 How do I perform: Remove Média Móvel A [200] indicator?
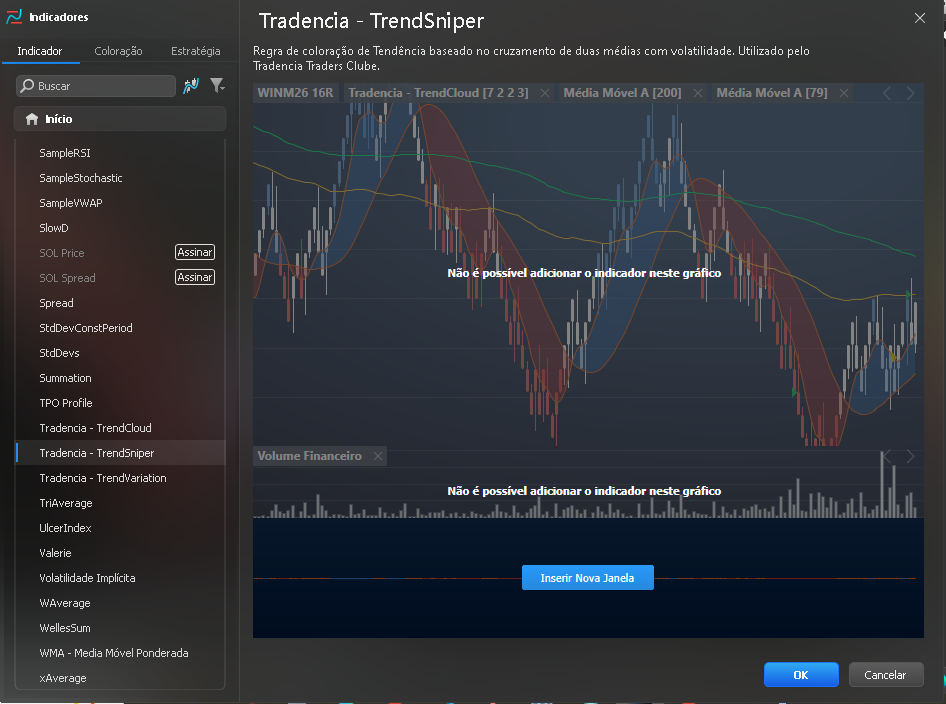click(x=698, y=93)
